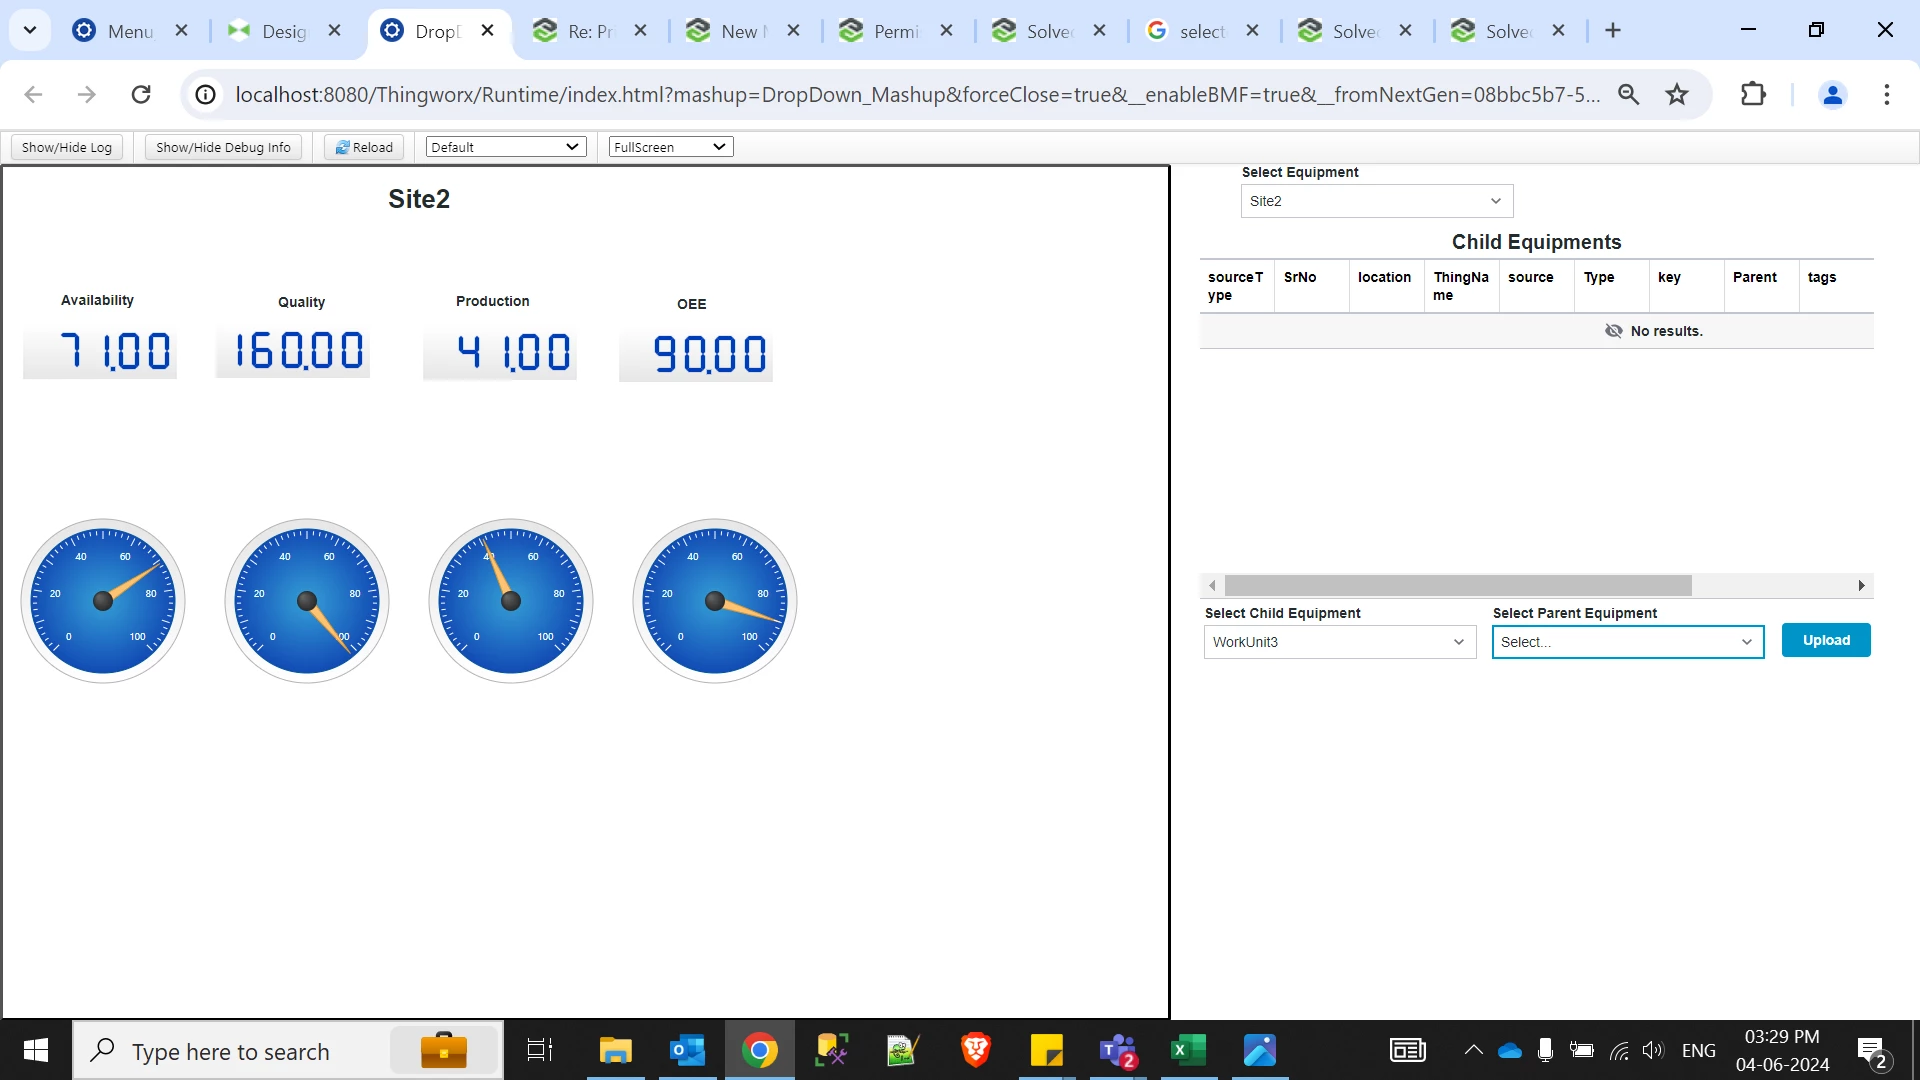Click the Upload button
The height and width of the screenshot is (1080, 1920).
point(1825,640)
